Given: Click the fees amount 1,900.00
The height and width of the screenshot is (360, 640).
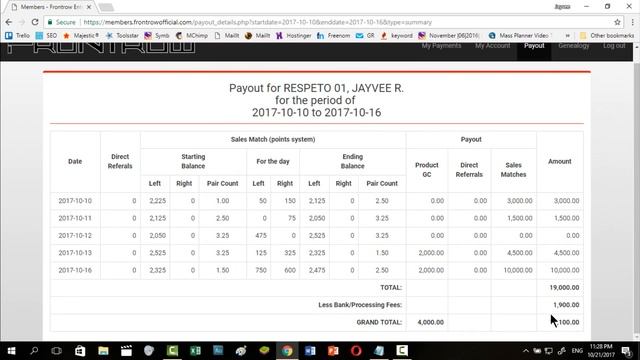Looking at the screenshot, I should pos(566,305).
